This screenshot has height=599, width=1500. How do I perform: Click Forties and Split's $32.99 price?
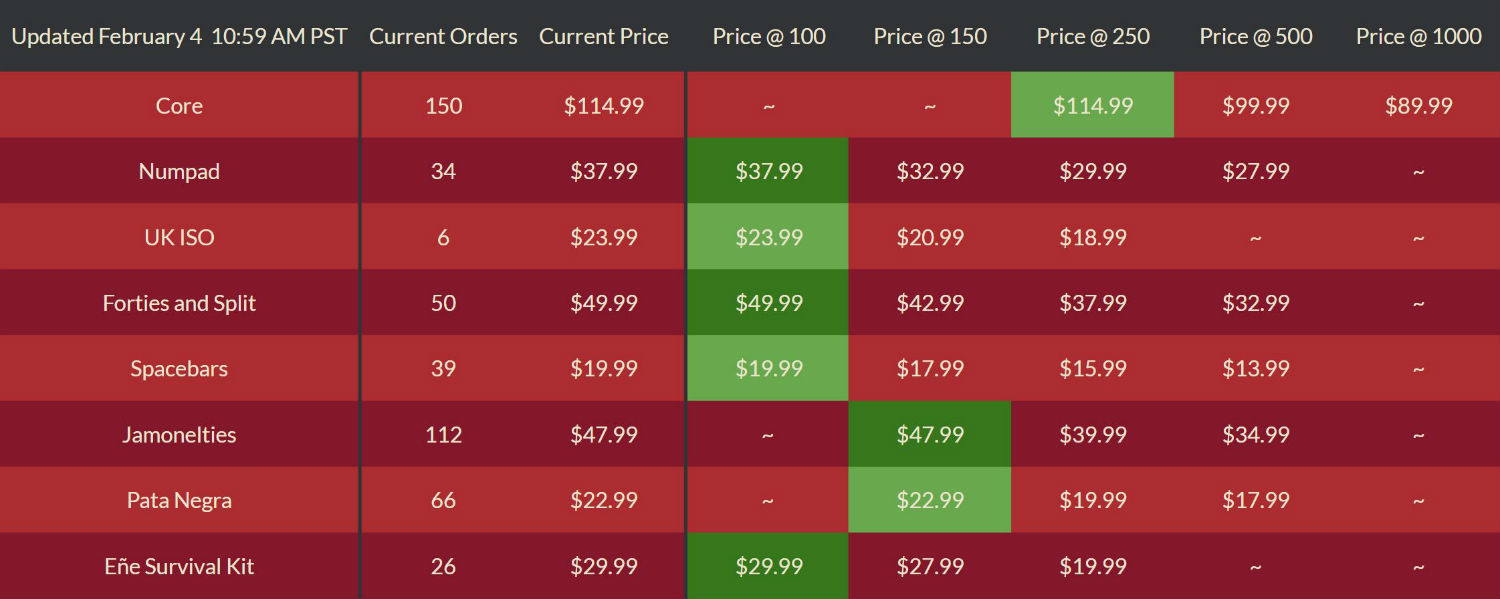1256,303
